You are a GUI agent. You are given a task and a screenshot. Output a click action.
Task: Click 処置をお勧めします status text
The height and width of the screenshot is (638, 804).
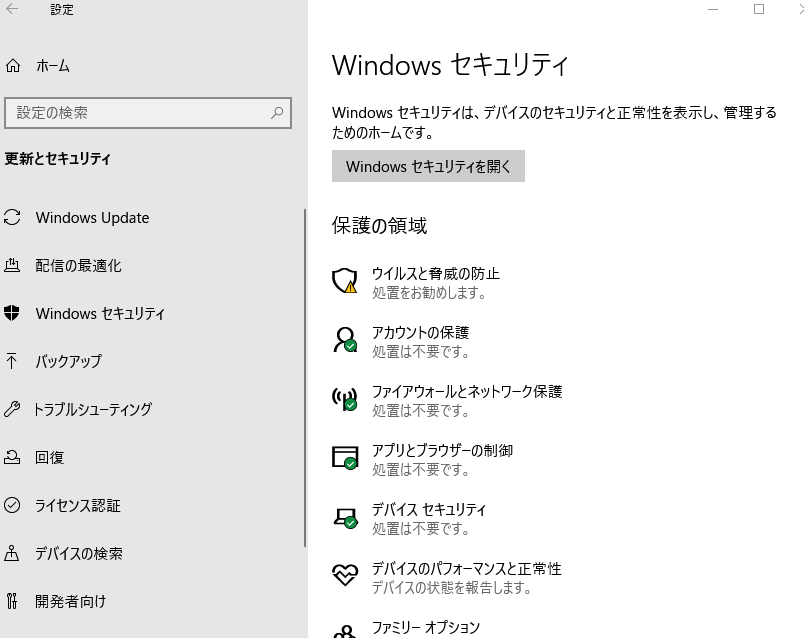(429, 293)
